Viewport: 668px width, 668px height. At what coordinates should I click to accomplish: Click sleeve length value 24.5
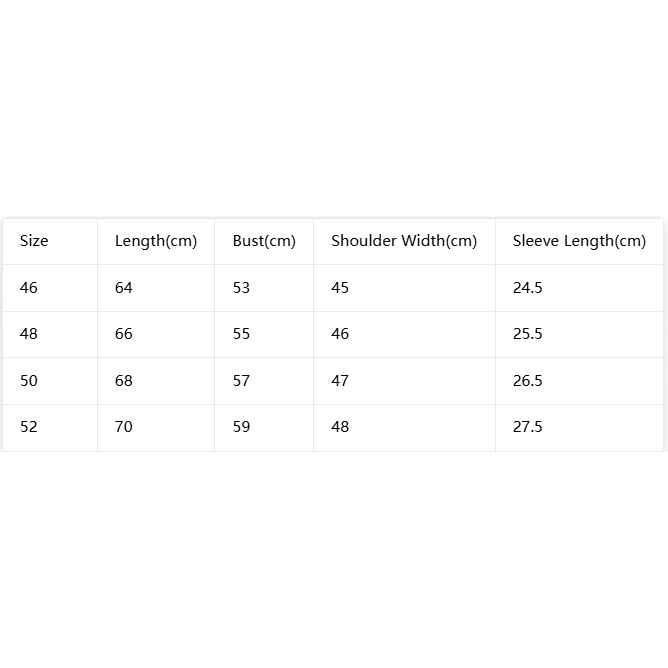(x=527, y=288)
